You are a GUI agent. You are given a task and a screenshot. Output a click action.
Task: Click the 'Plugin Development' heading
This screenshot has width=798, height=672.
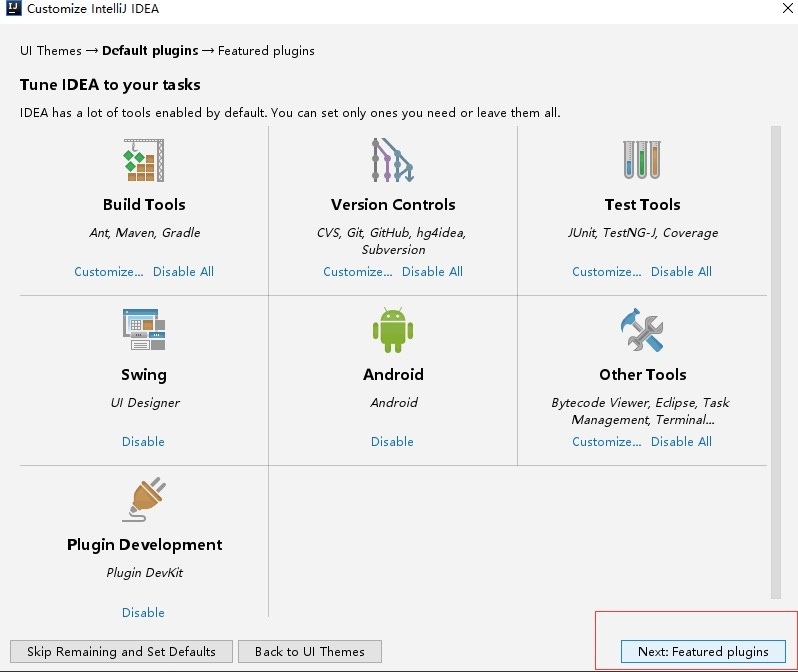145,545
